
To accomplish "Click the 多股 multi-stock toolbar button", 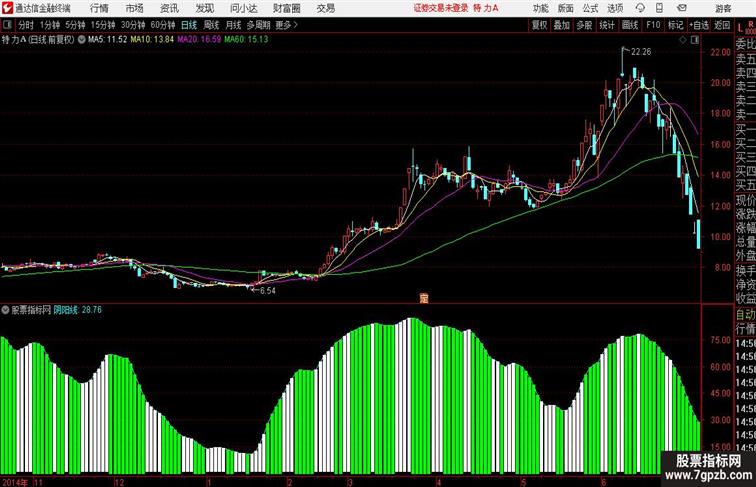I will tap(584, 25).
